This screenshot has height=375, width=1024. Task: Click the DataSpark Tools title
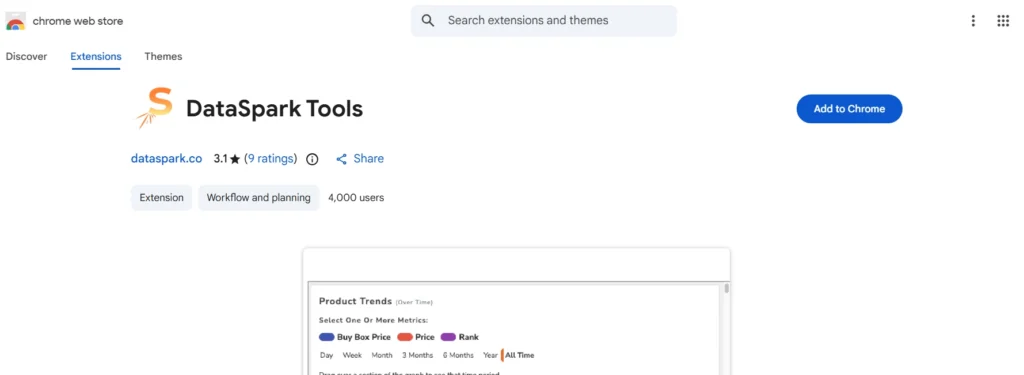point(274,108)
